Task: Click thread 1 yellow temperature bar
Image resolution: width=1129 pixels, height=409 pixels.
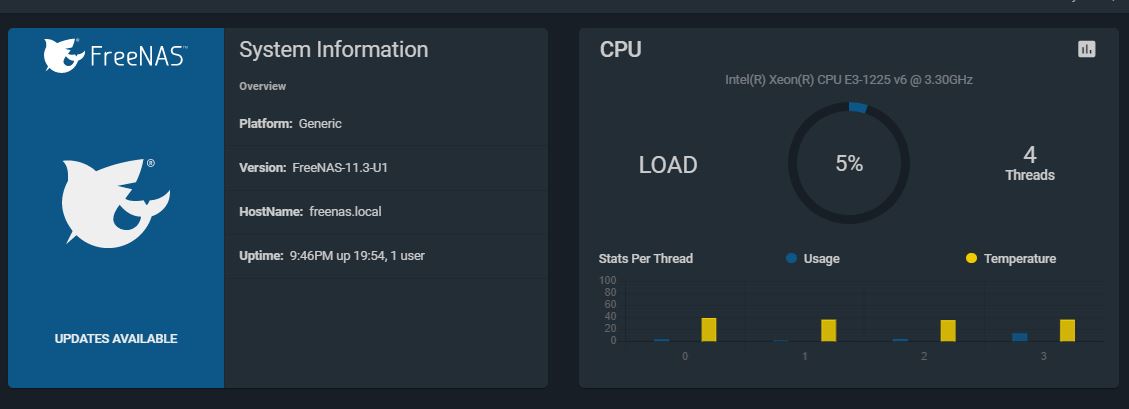Action: click(x=828, y=330)
